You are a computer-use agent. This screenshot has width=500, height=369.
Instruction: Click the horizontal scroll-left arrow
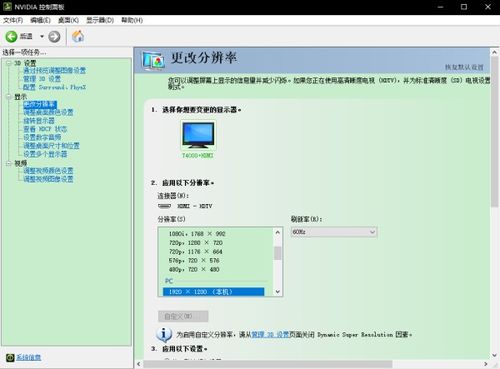point(139,364)
